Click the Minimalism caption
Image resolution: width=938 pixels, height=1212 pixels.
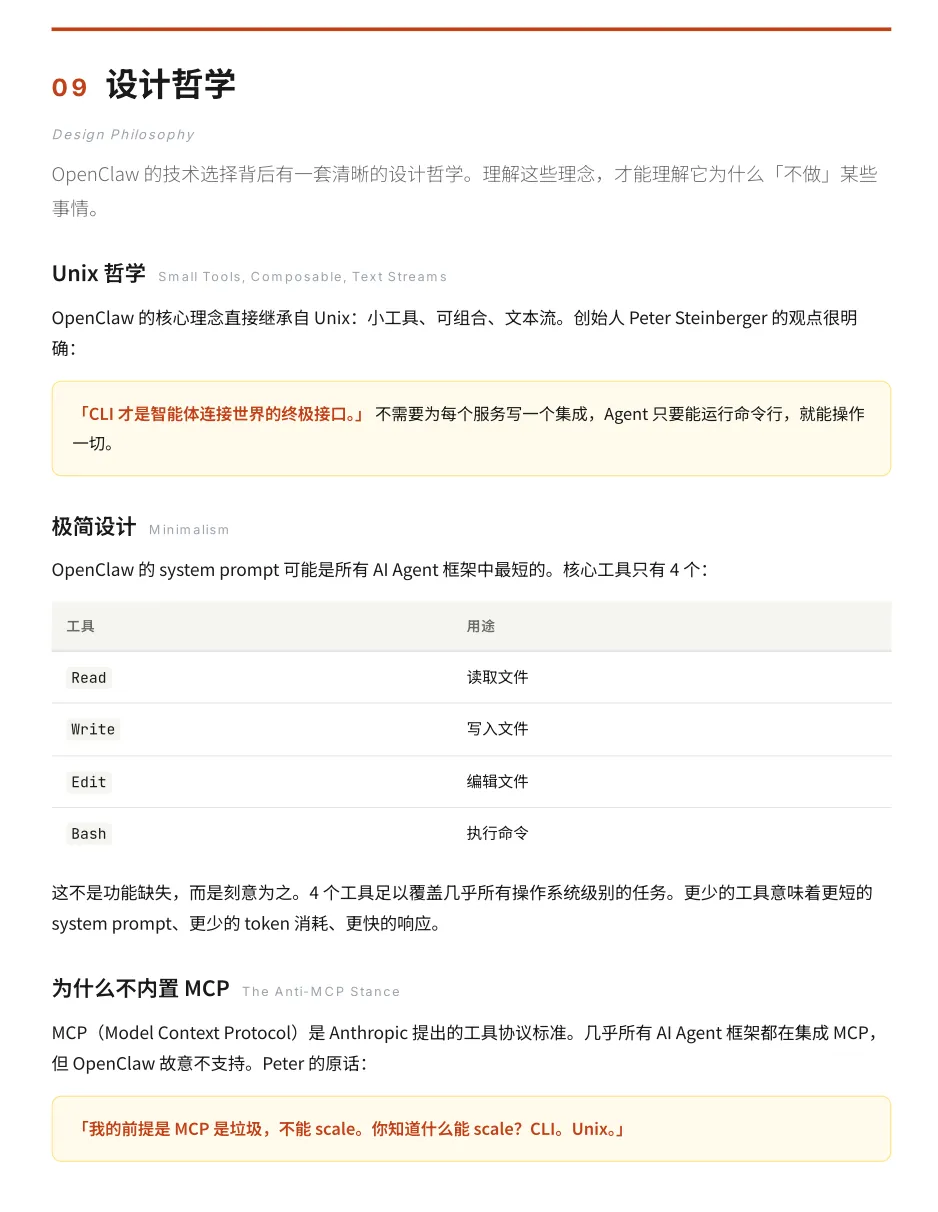(189, 530)
